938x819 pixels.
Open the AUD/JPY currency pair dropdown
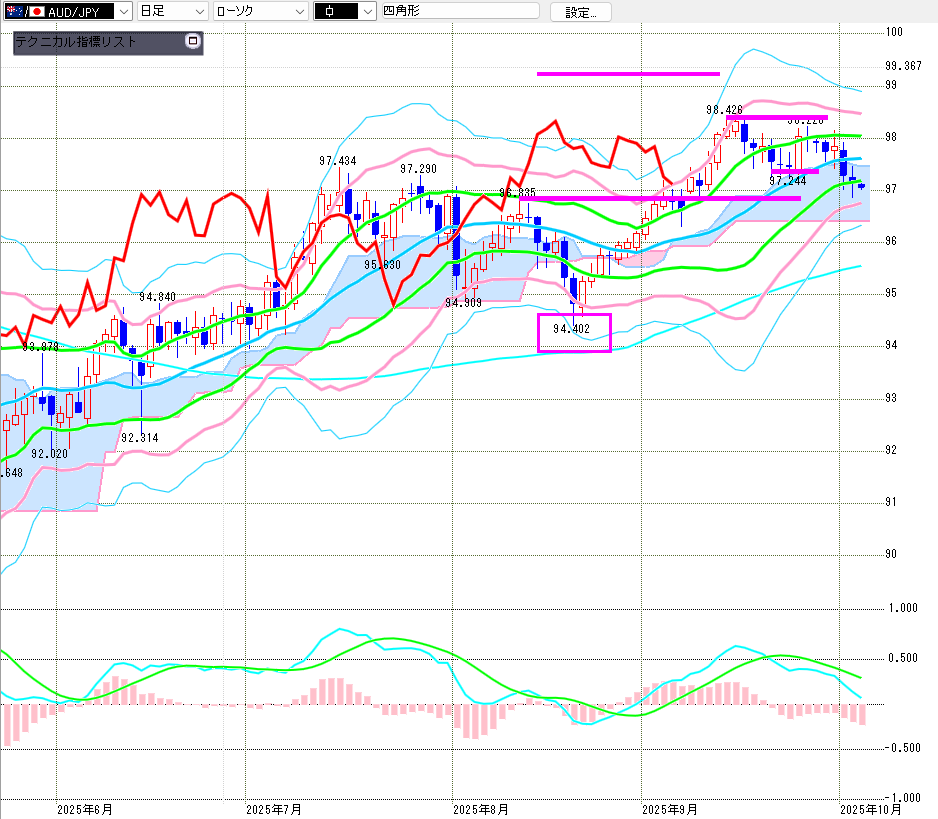click(122, 12)
